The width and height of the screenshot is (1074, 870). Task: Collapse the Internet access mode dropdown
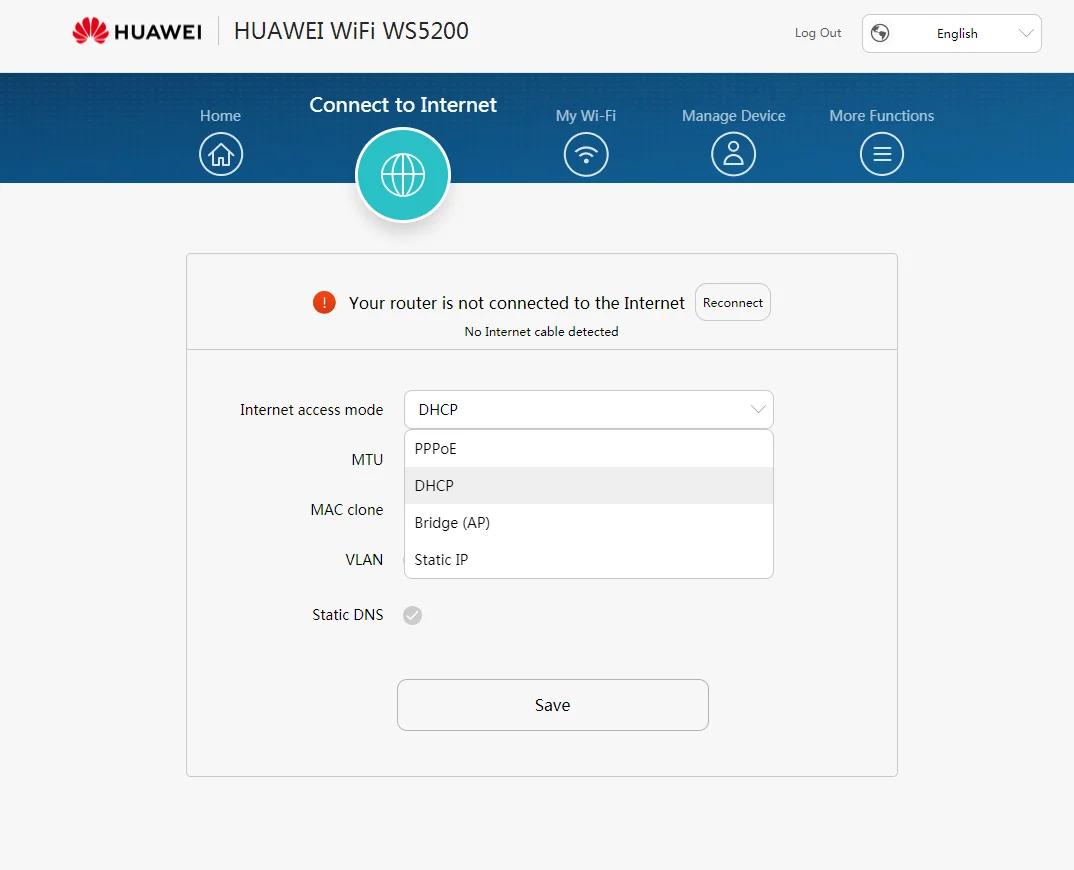coord(588,410)
